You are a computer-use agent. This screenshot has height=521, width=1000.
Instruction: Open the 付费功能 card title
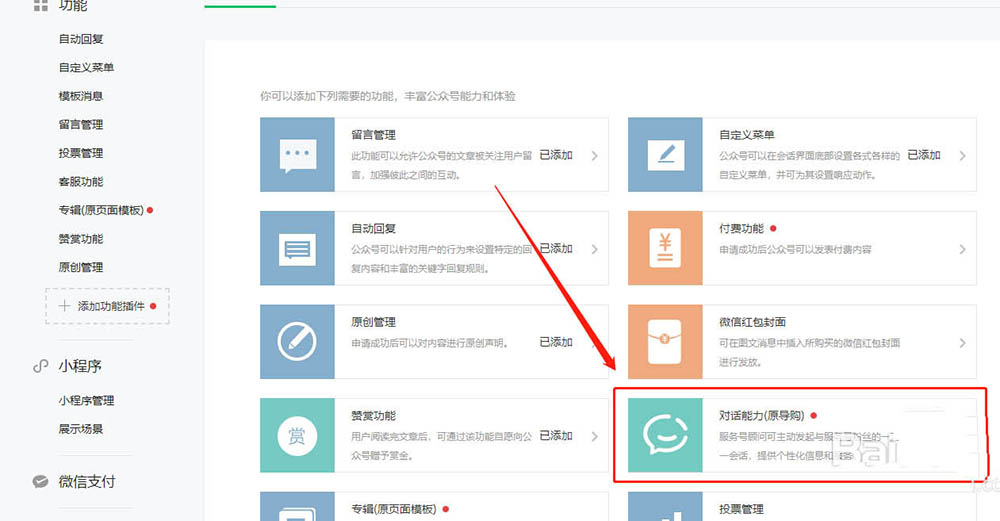click(741, 228)
